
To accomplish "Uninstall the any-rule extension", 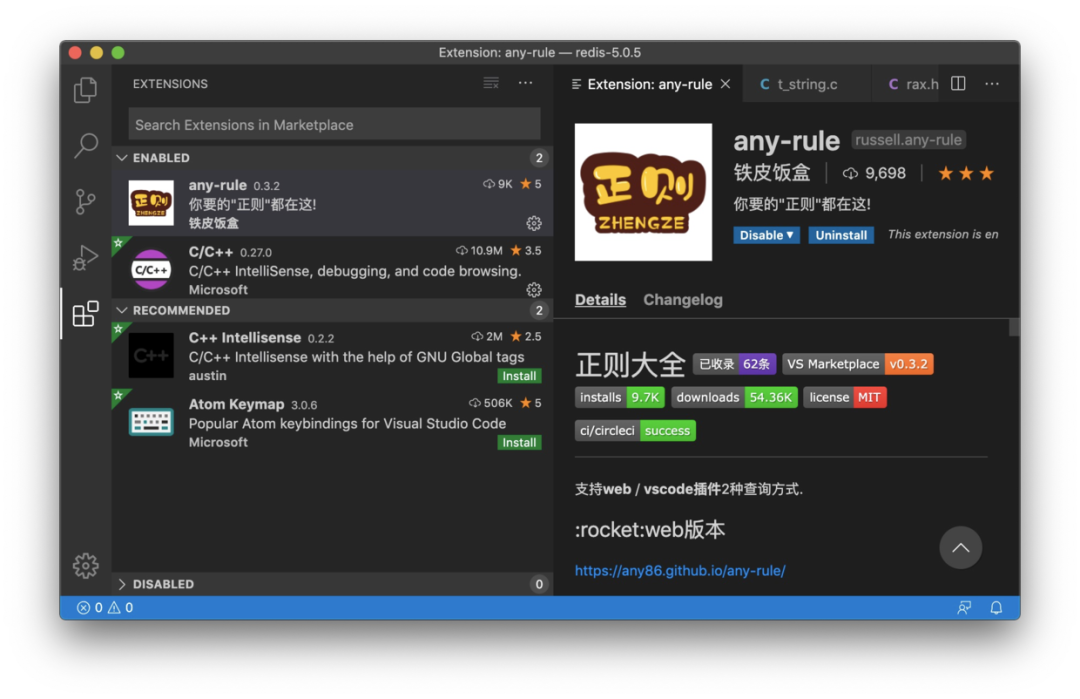I will 841,235.
